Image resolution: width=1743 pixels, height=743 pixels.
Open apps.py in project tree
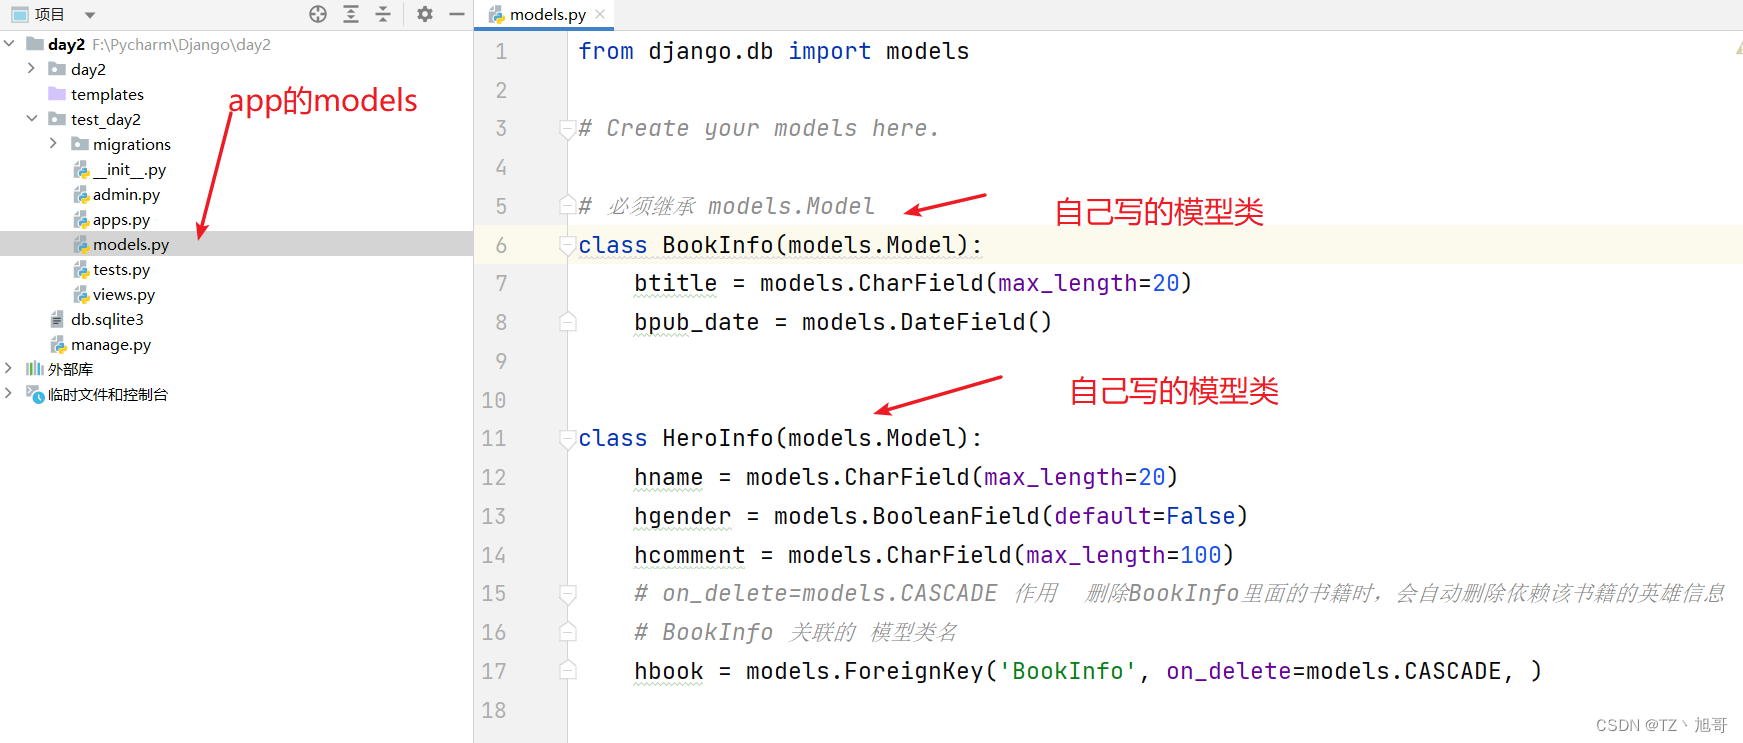121,219
